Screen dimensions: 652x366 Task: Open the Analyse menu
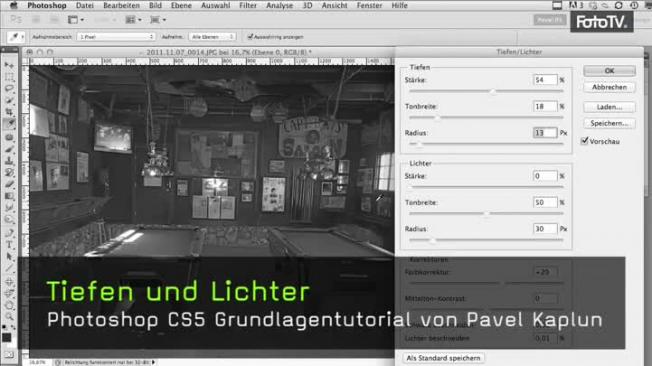pyautogui.click(x=279, y=5)
